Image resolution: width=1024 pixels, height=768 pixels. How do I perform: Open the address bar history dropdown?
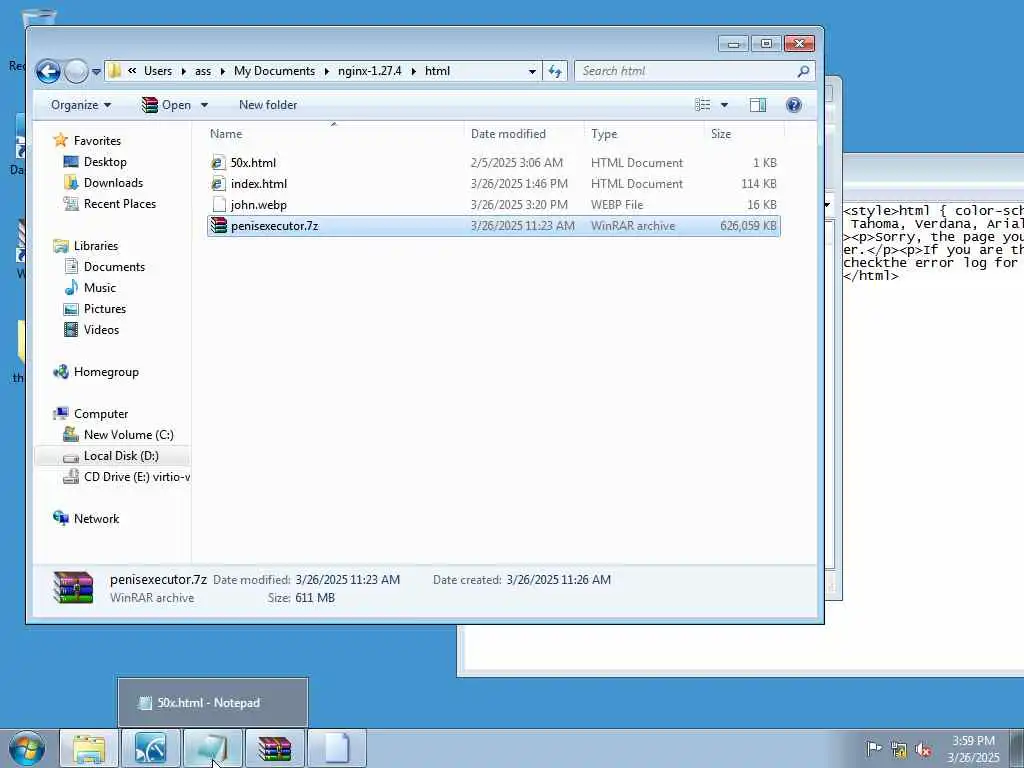click(x=532, y=71)
